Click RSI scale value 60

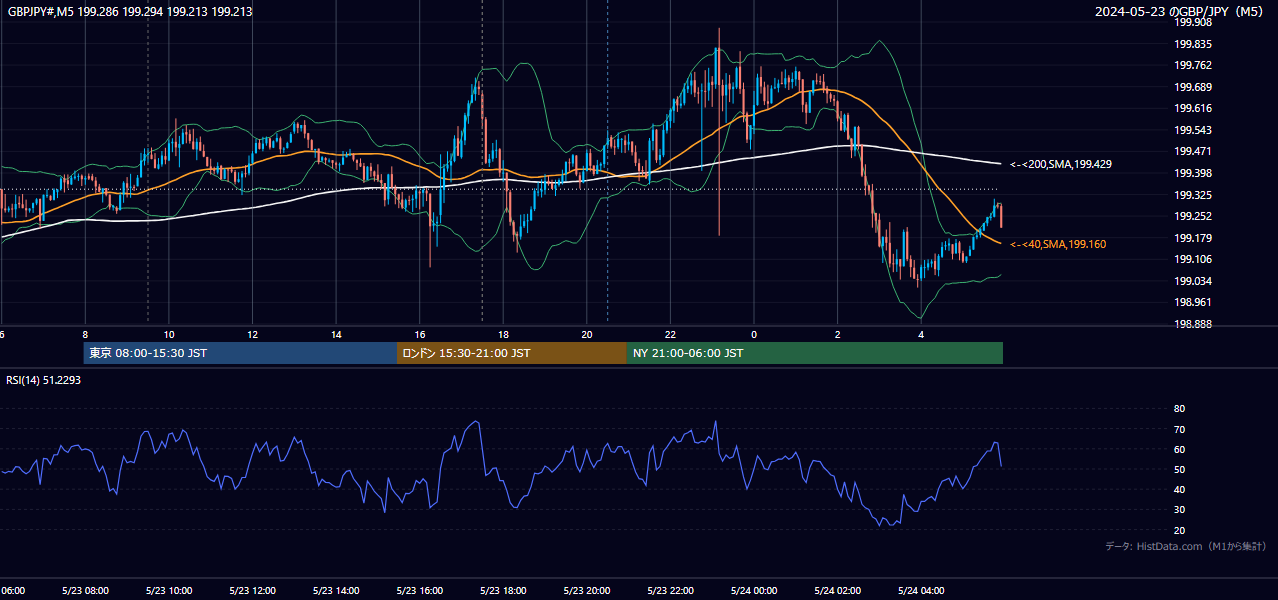[1179, 449]
